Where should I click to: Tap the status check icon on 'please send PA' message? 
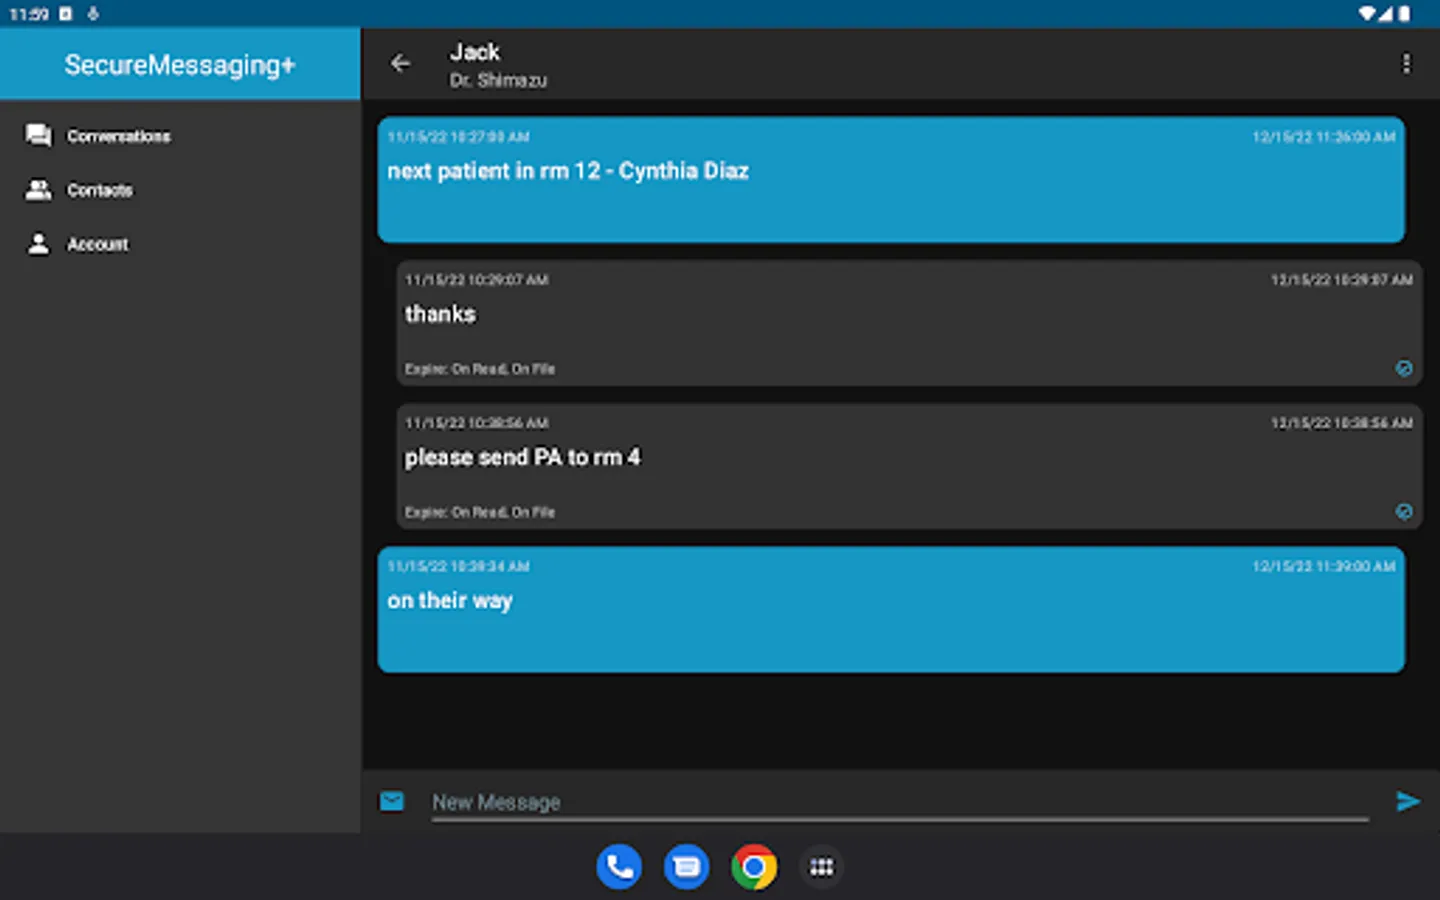coord(1404,511)
